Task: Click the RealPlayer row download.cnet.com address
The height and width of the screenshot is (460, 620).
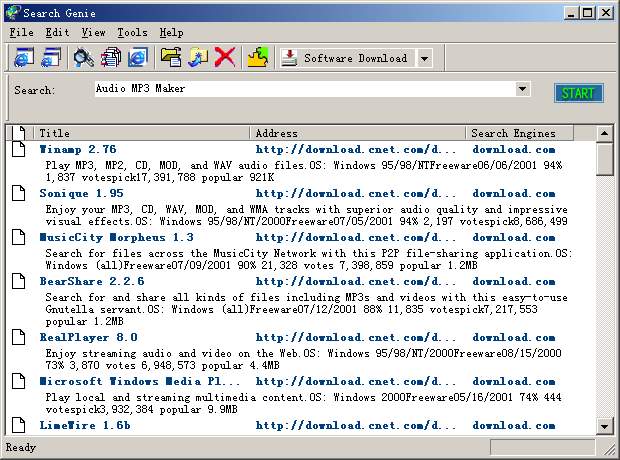Action: [355, 337]
